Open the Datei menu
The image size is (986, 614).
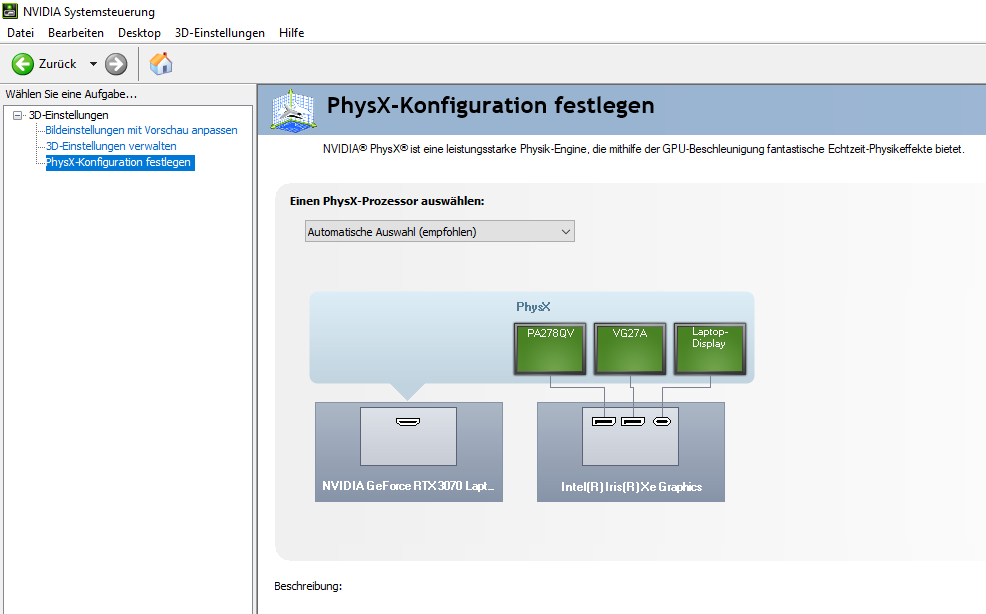tap(21, 33)
